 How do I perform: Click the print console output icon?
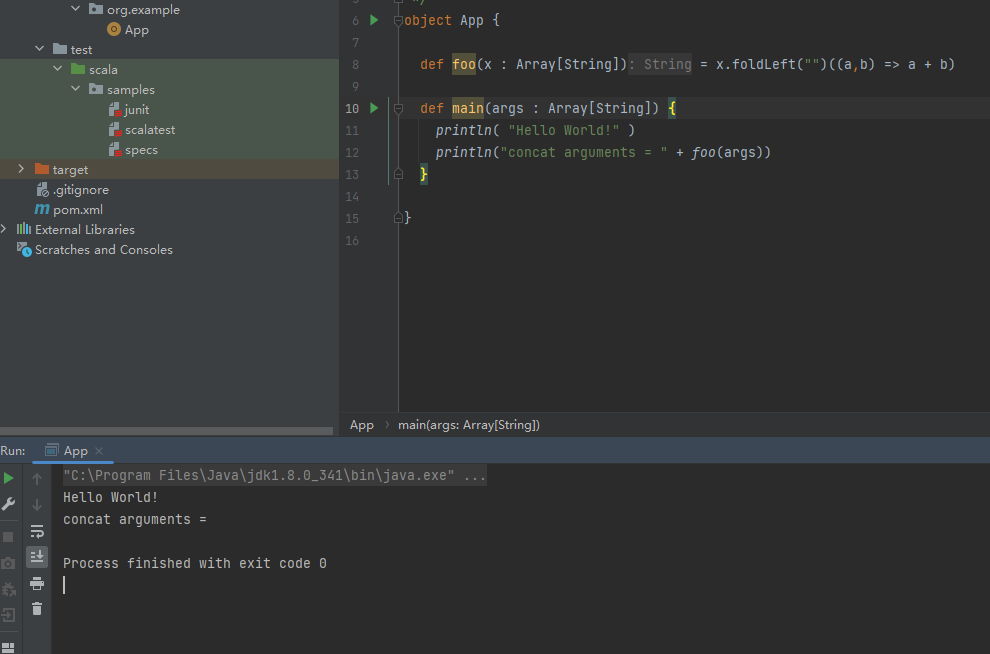pos(37,583)
